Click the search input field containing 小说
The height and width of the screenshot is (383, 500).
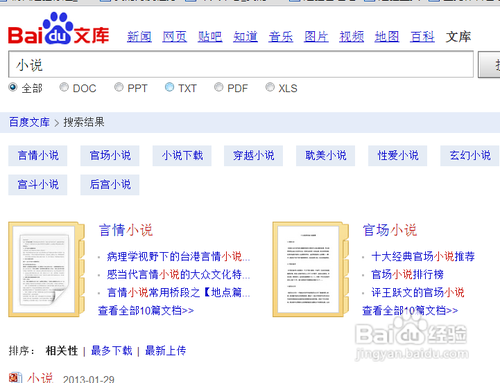(x=241, y=64)
